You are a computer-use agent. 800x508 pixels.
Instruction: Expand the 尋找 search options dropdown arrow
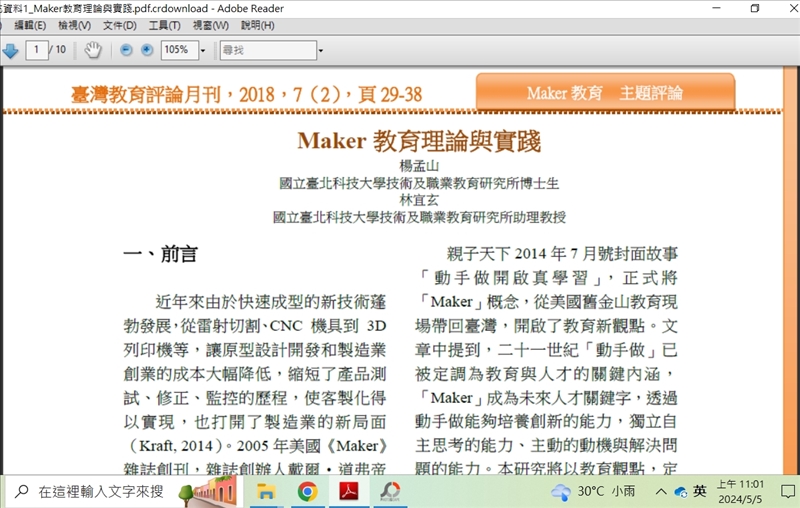point(320,50)
